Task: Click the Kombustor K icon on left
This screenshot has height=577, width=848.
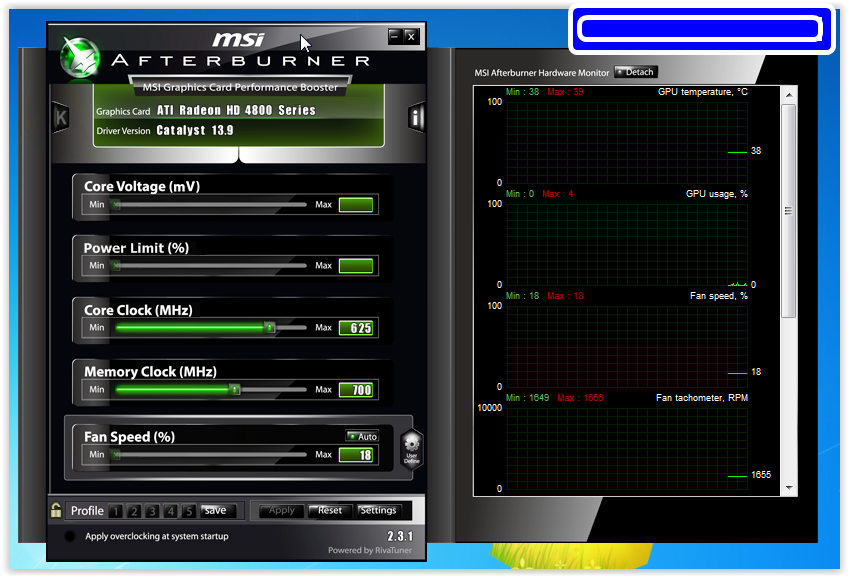Action: coord(61,117)
